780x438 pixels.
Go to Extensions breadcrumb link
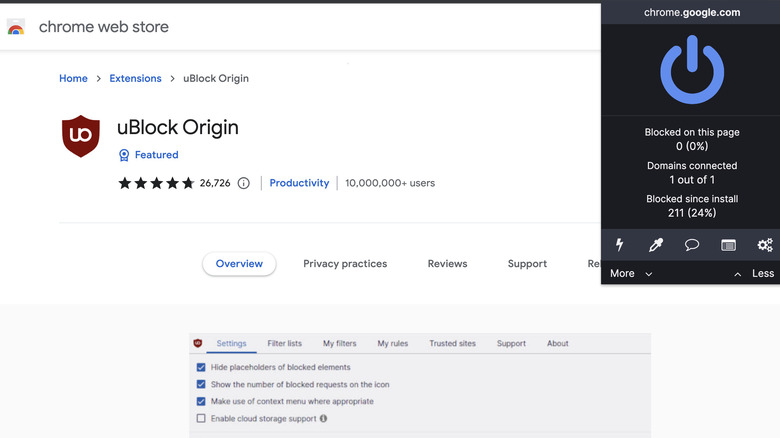(135, 79)
